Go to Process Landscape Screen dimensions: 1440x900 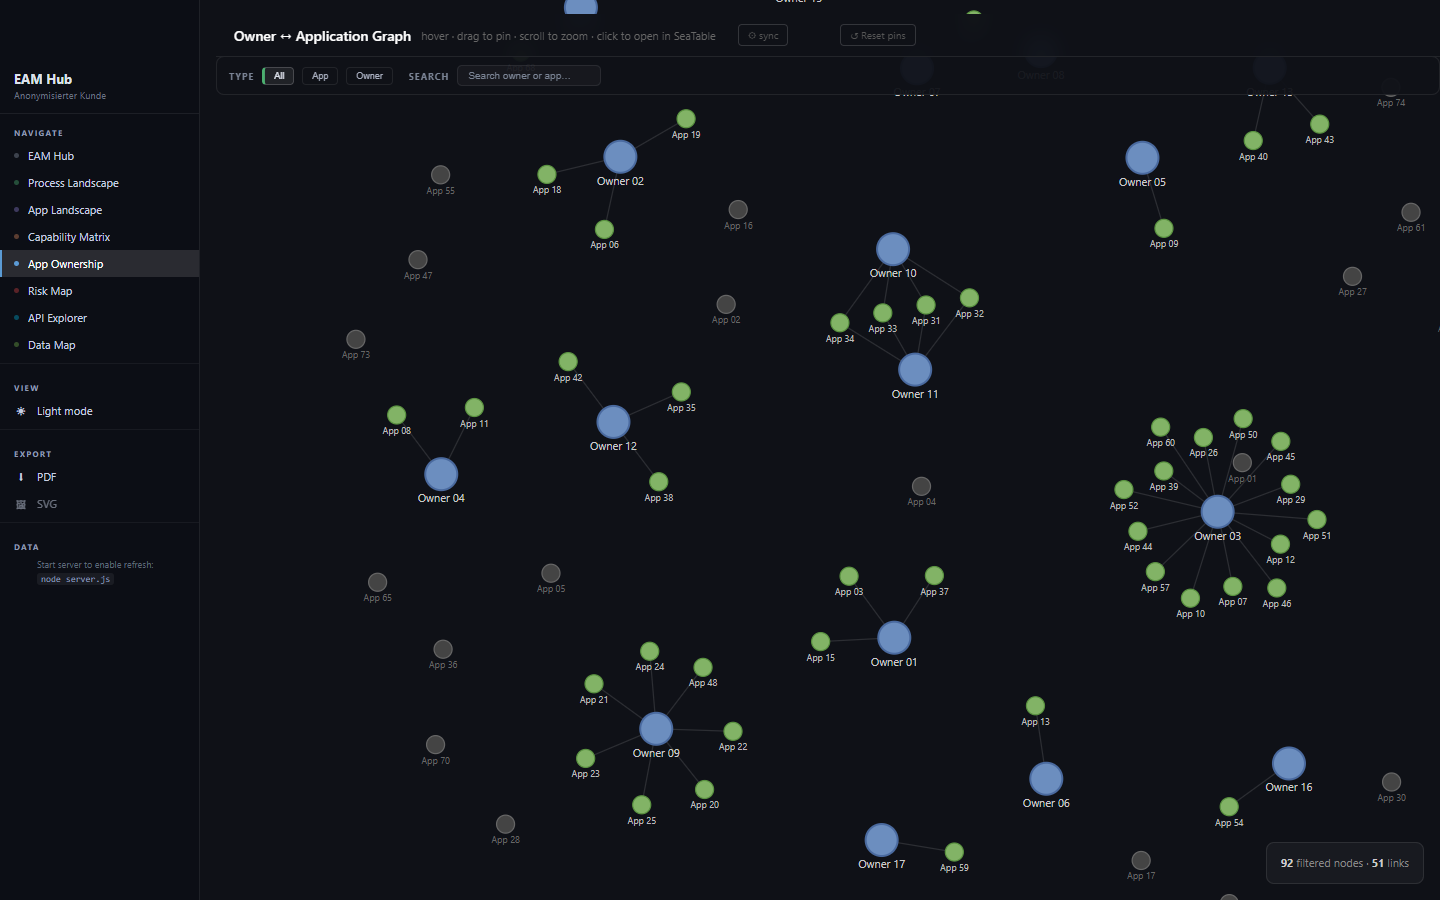(100, 183)
